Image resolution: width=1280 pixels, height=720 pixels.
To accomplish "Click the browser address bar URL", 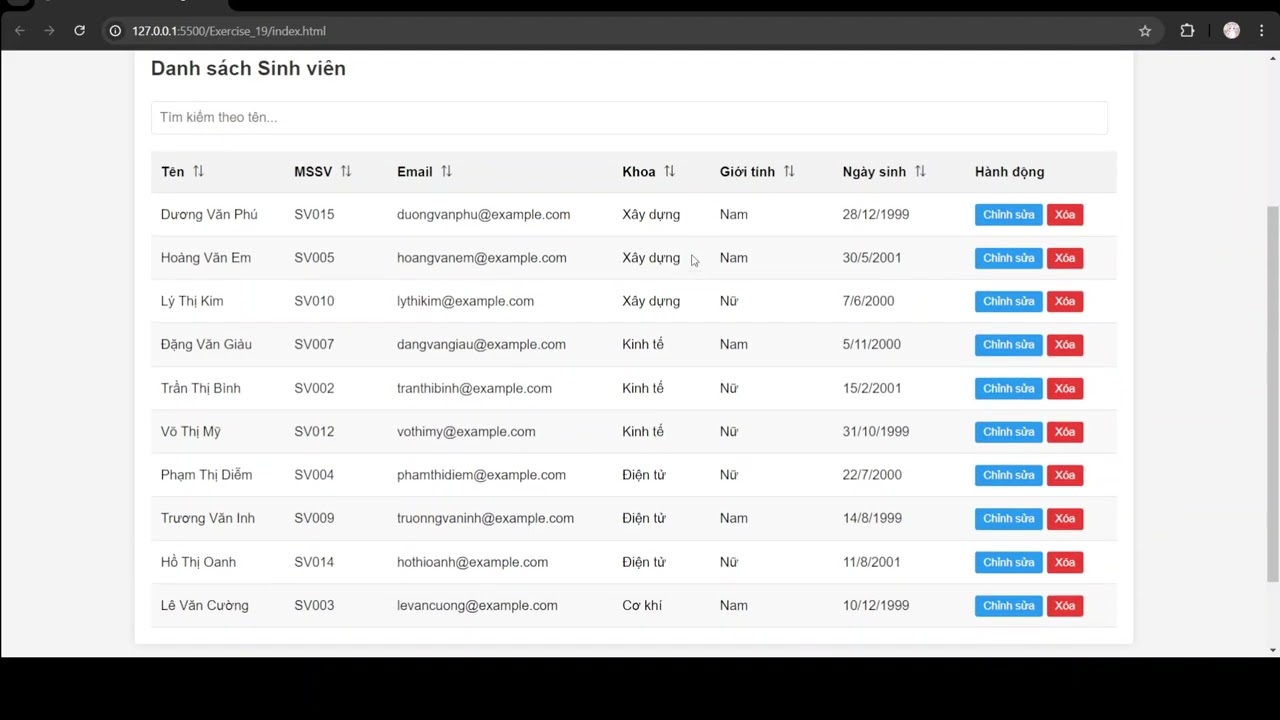I will 229,31.
